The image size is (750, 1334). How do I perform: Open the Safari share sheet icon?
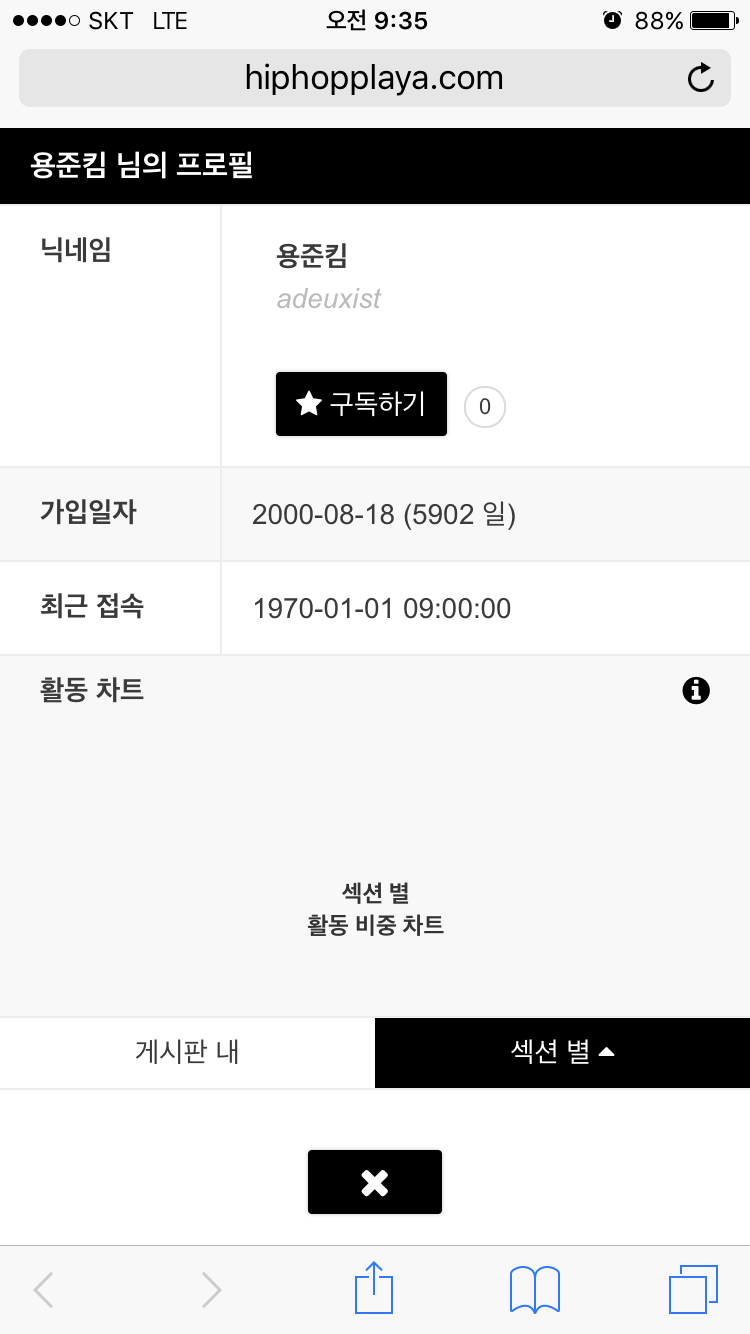(375, 1288)
